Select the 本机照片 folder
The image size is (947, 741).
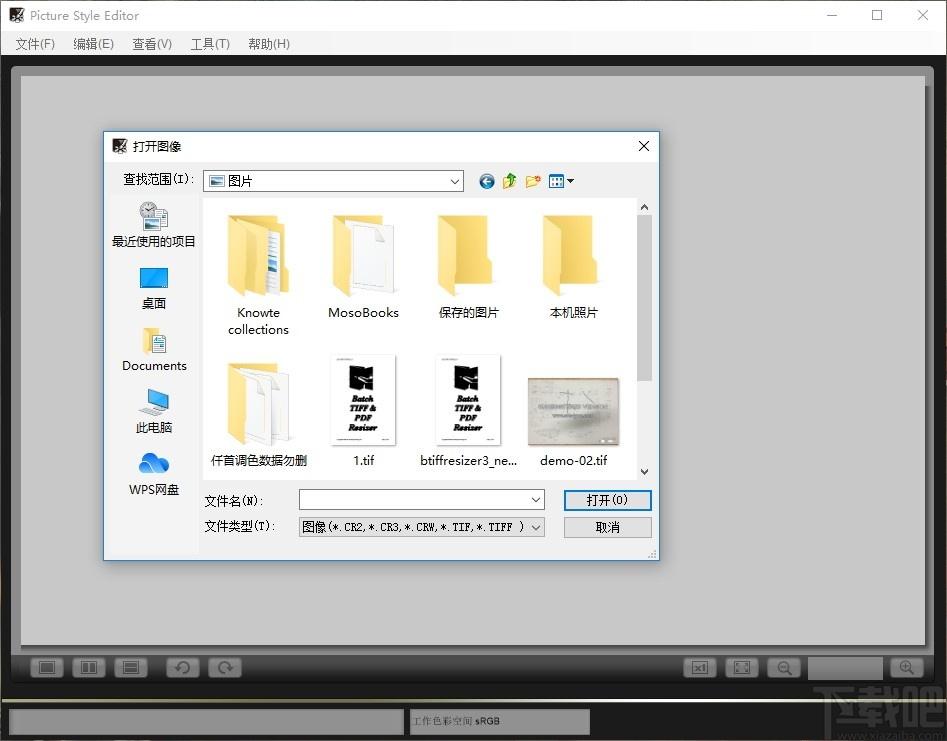point(573,266)
